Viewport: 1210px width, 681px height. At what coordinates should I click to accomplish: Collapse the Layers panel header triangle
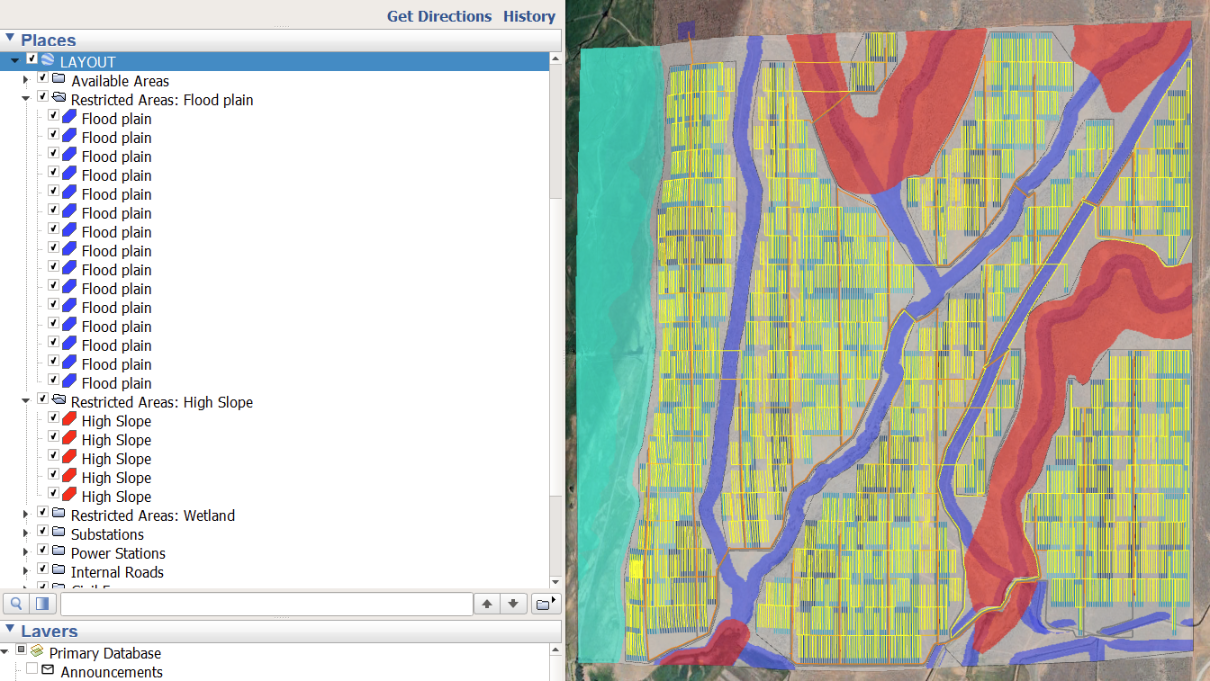click(x=10, y=630)
